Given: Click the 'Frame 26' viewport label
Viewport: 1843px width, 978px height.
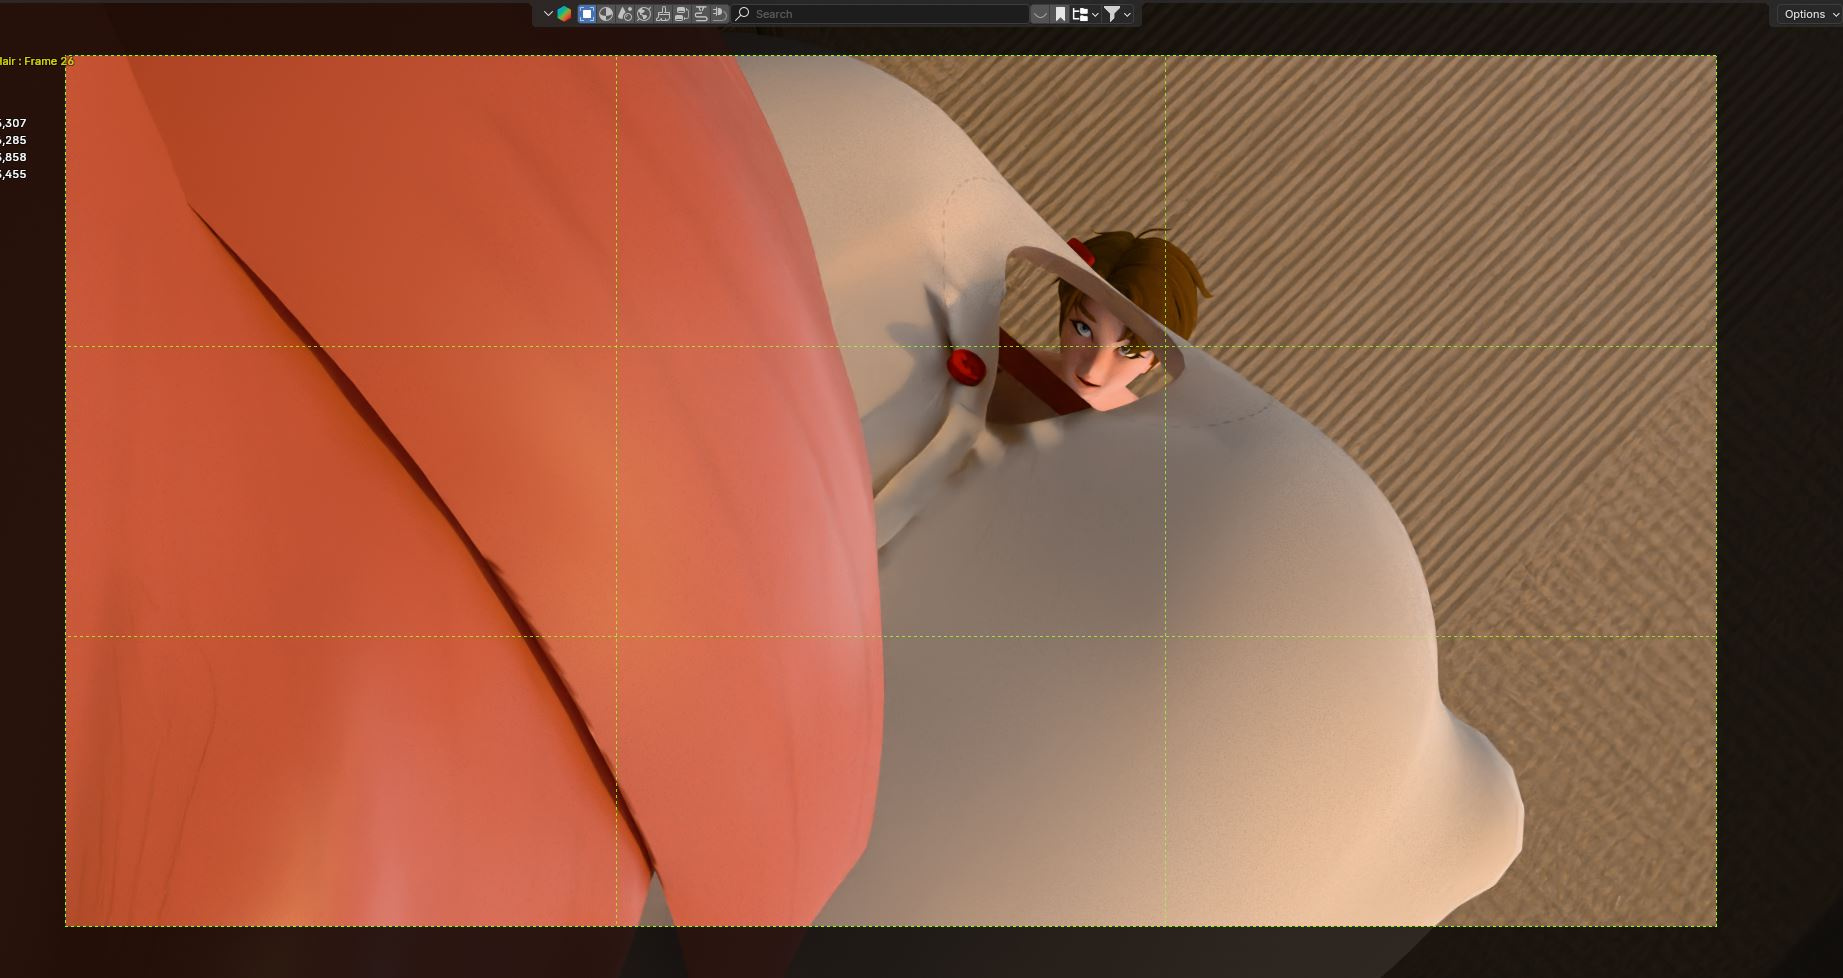Looking at the screenshot, I should [x=49, y=61].
